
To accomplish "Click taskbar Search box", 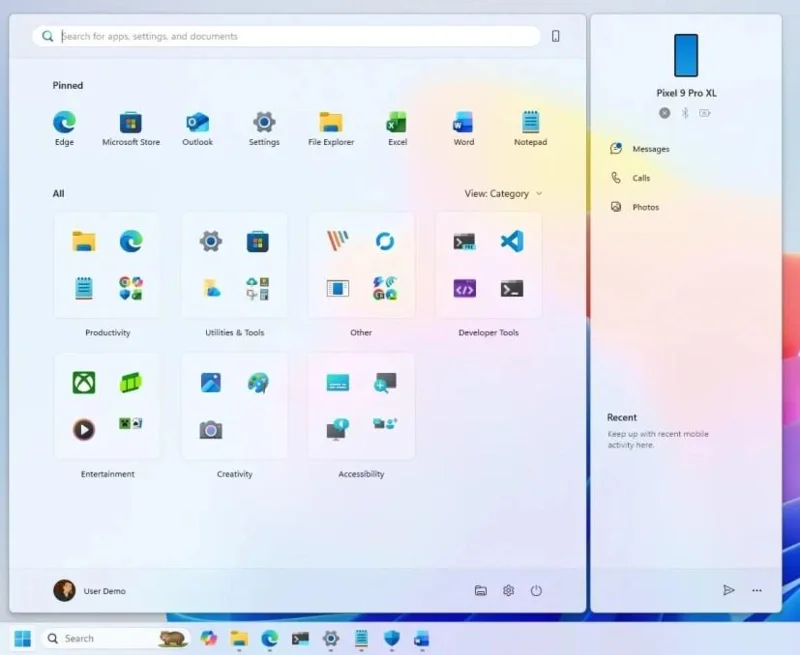I will point(116,638).
